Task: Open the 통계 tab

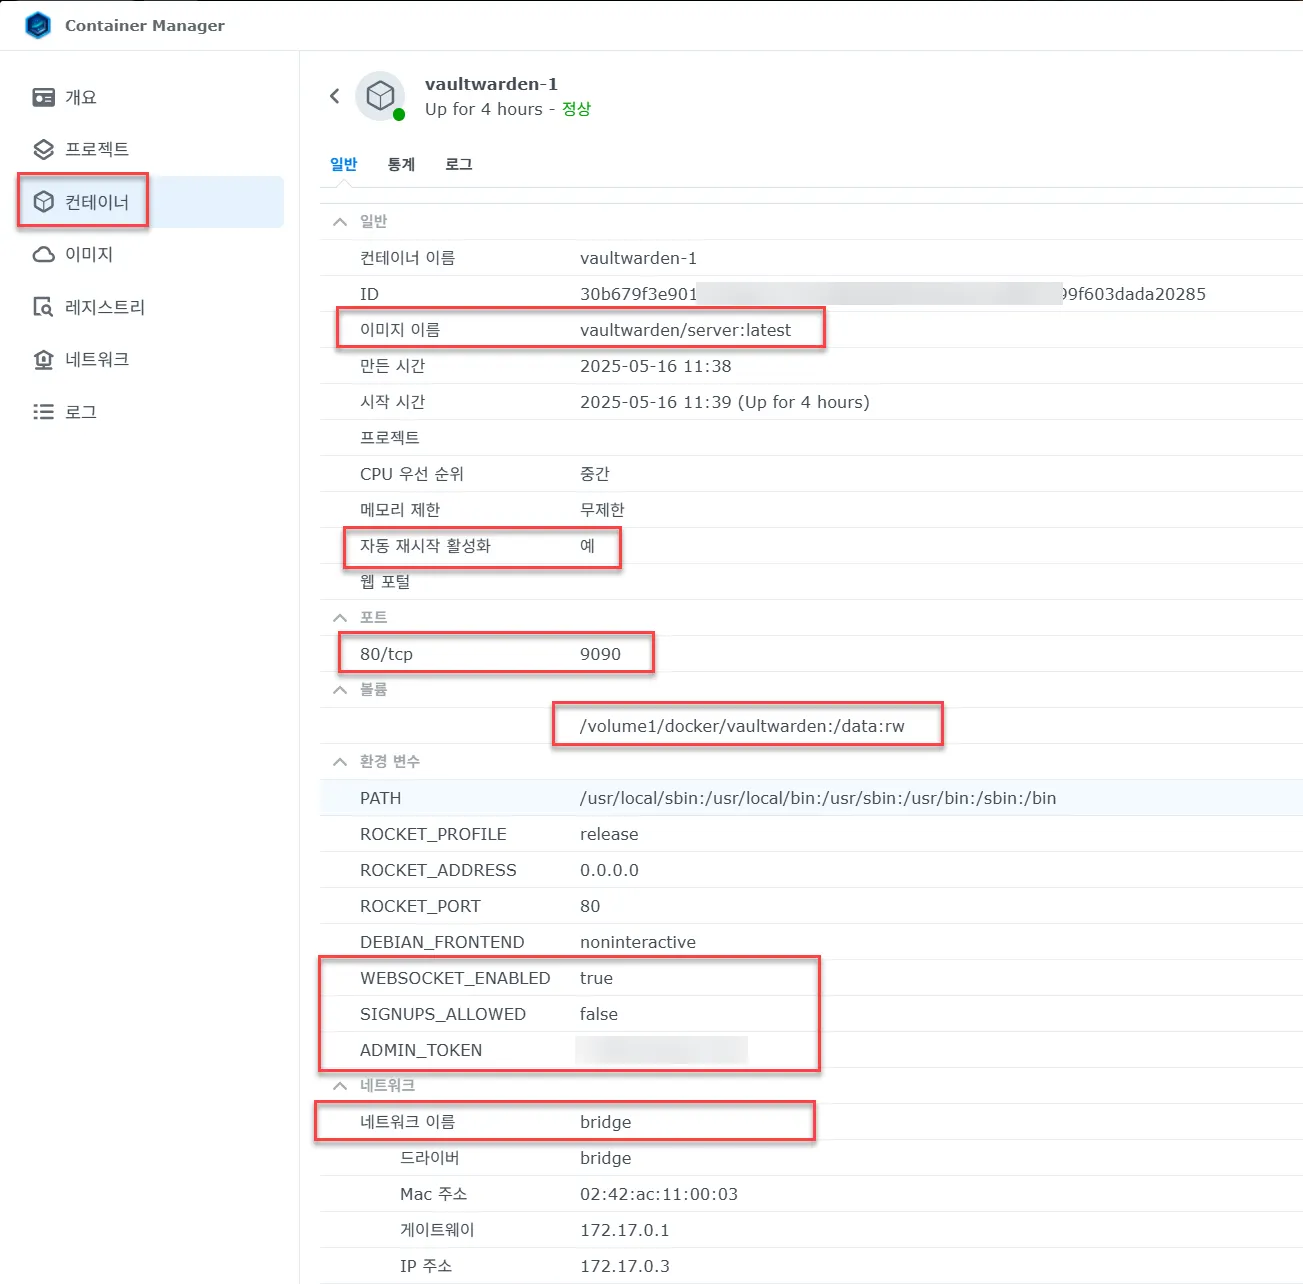Action: (401, 164)
